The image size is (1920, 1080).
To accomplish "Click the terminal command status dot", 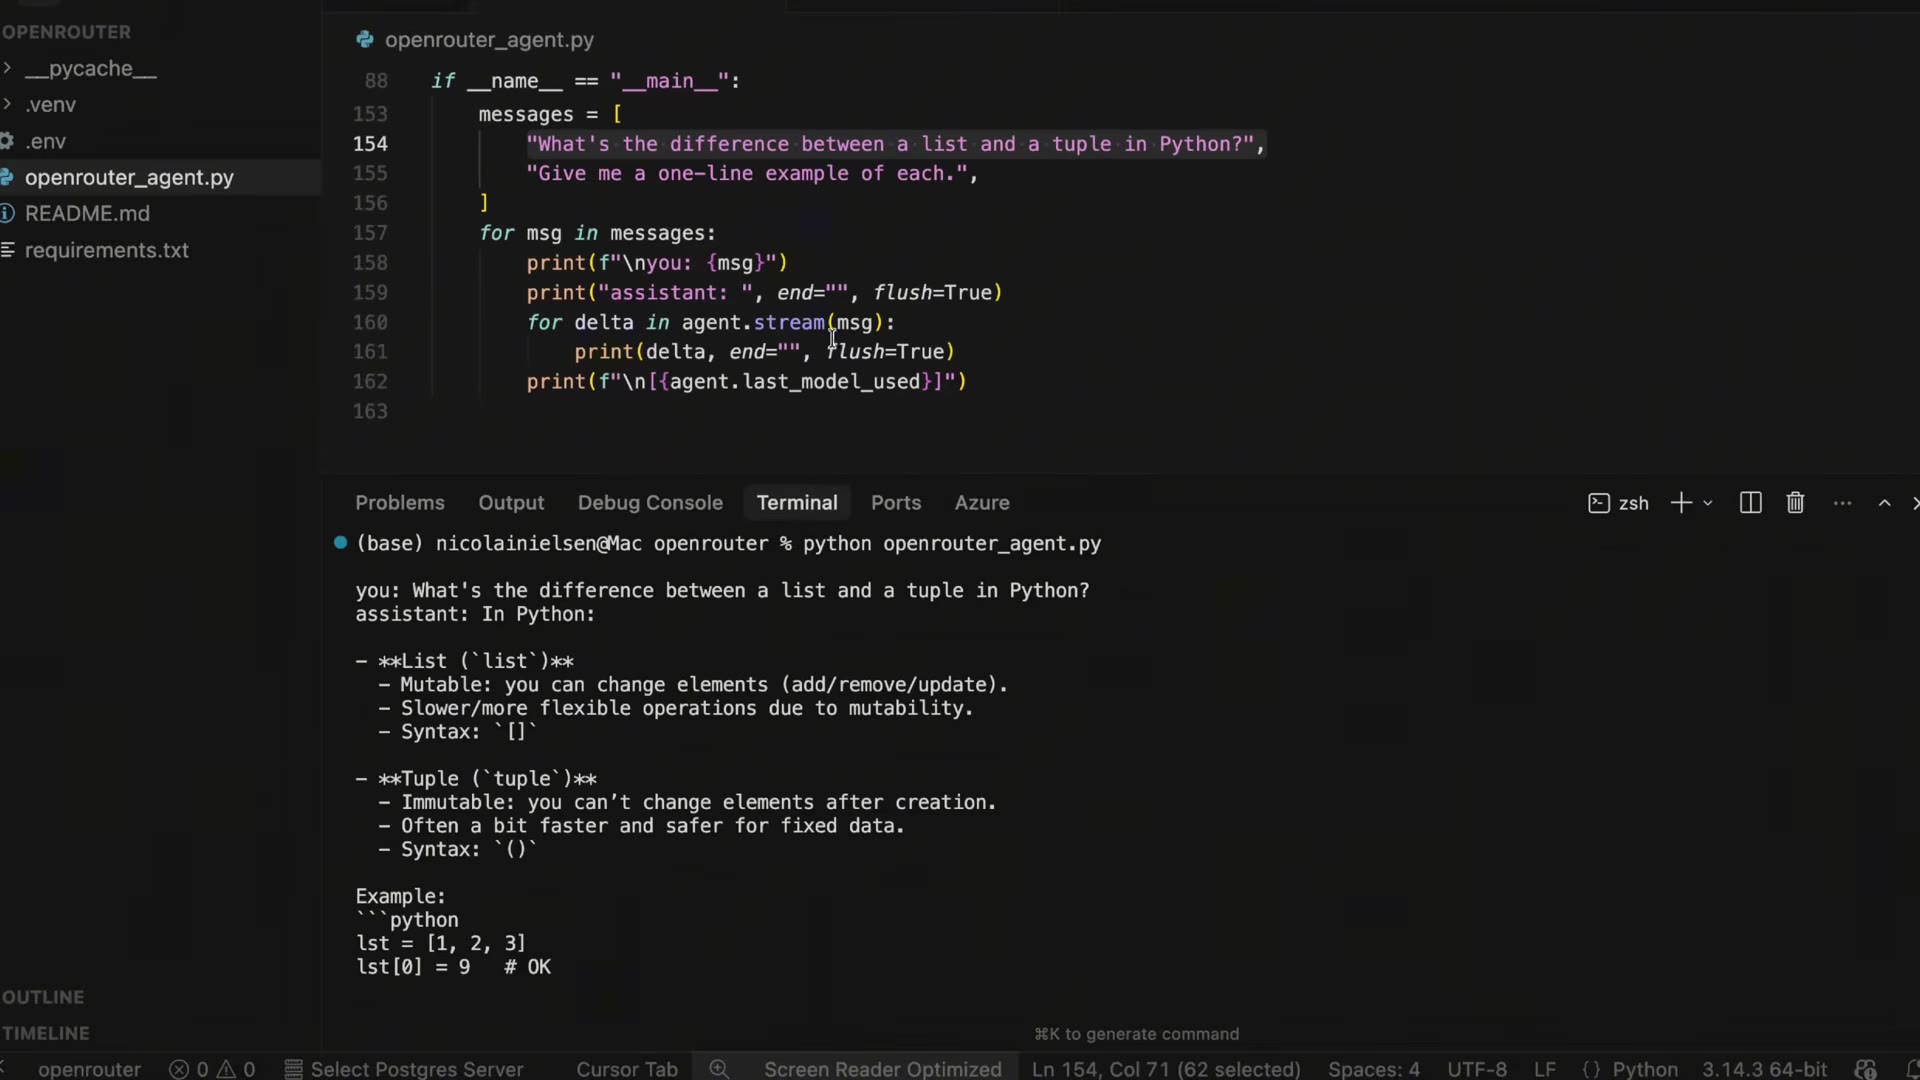I will pyautogui.click(x=340, y=543).
